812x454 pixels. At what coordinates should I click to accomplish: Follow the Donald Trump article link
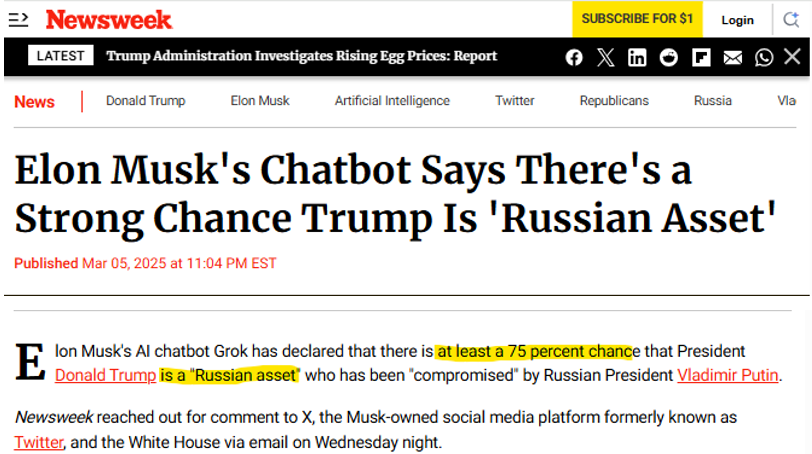click(104, 376)
